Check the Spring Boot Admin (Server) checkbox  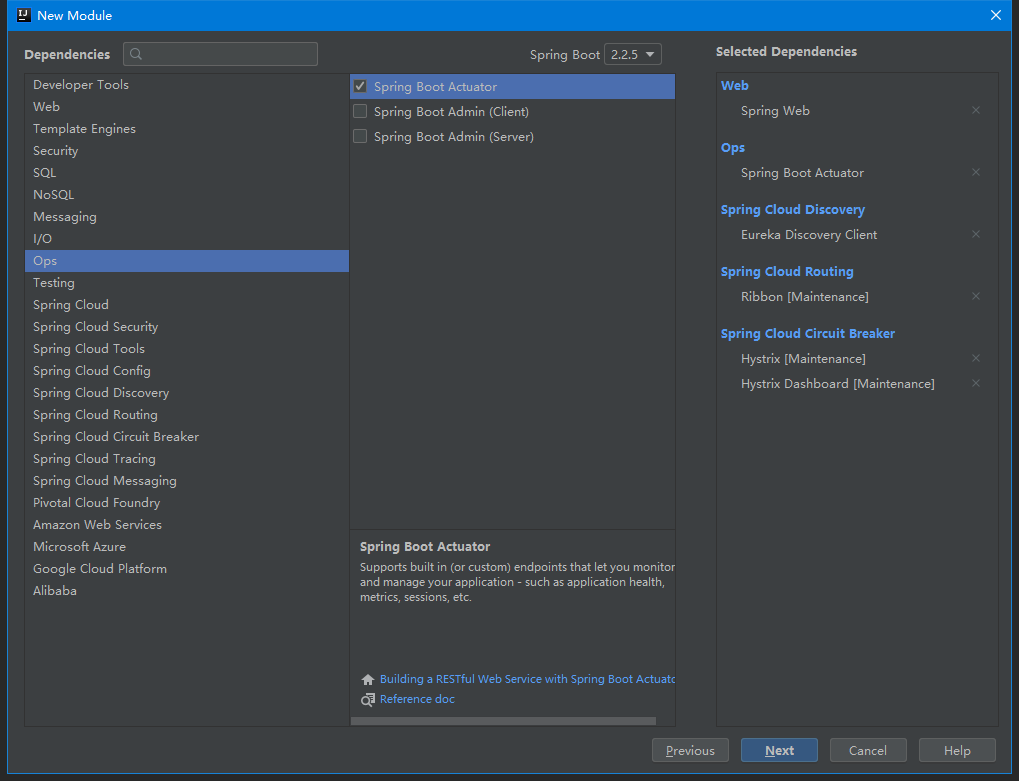coord(360,136)
